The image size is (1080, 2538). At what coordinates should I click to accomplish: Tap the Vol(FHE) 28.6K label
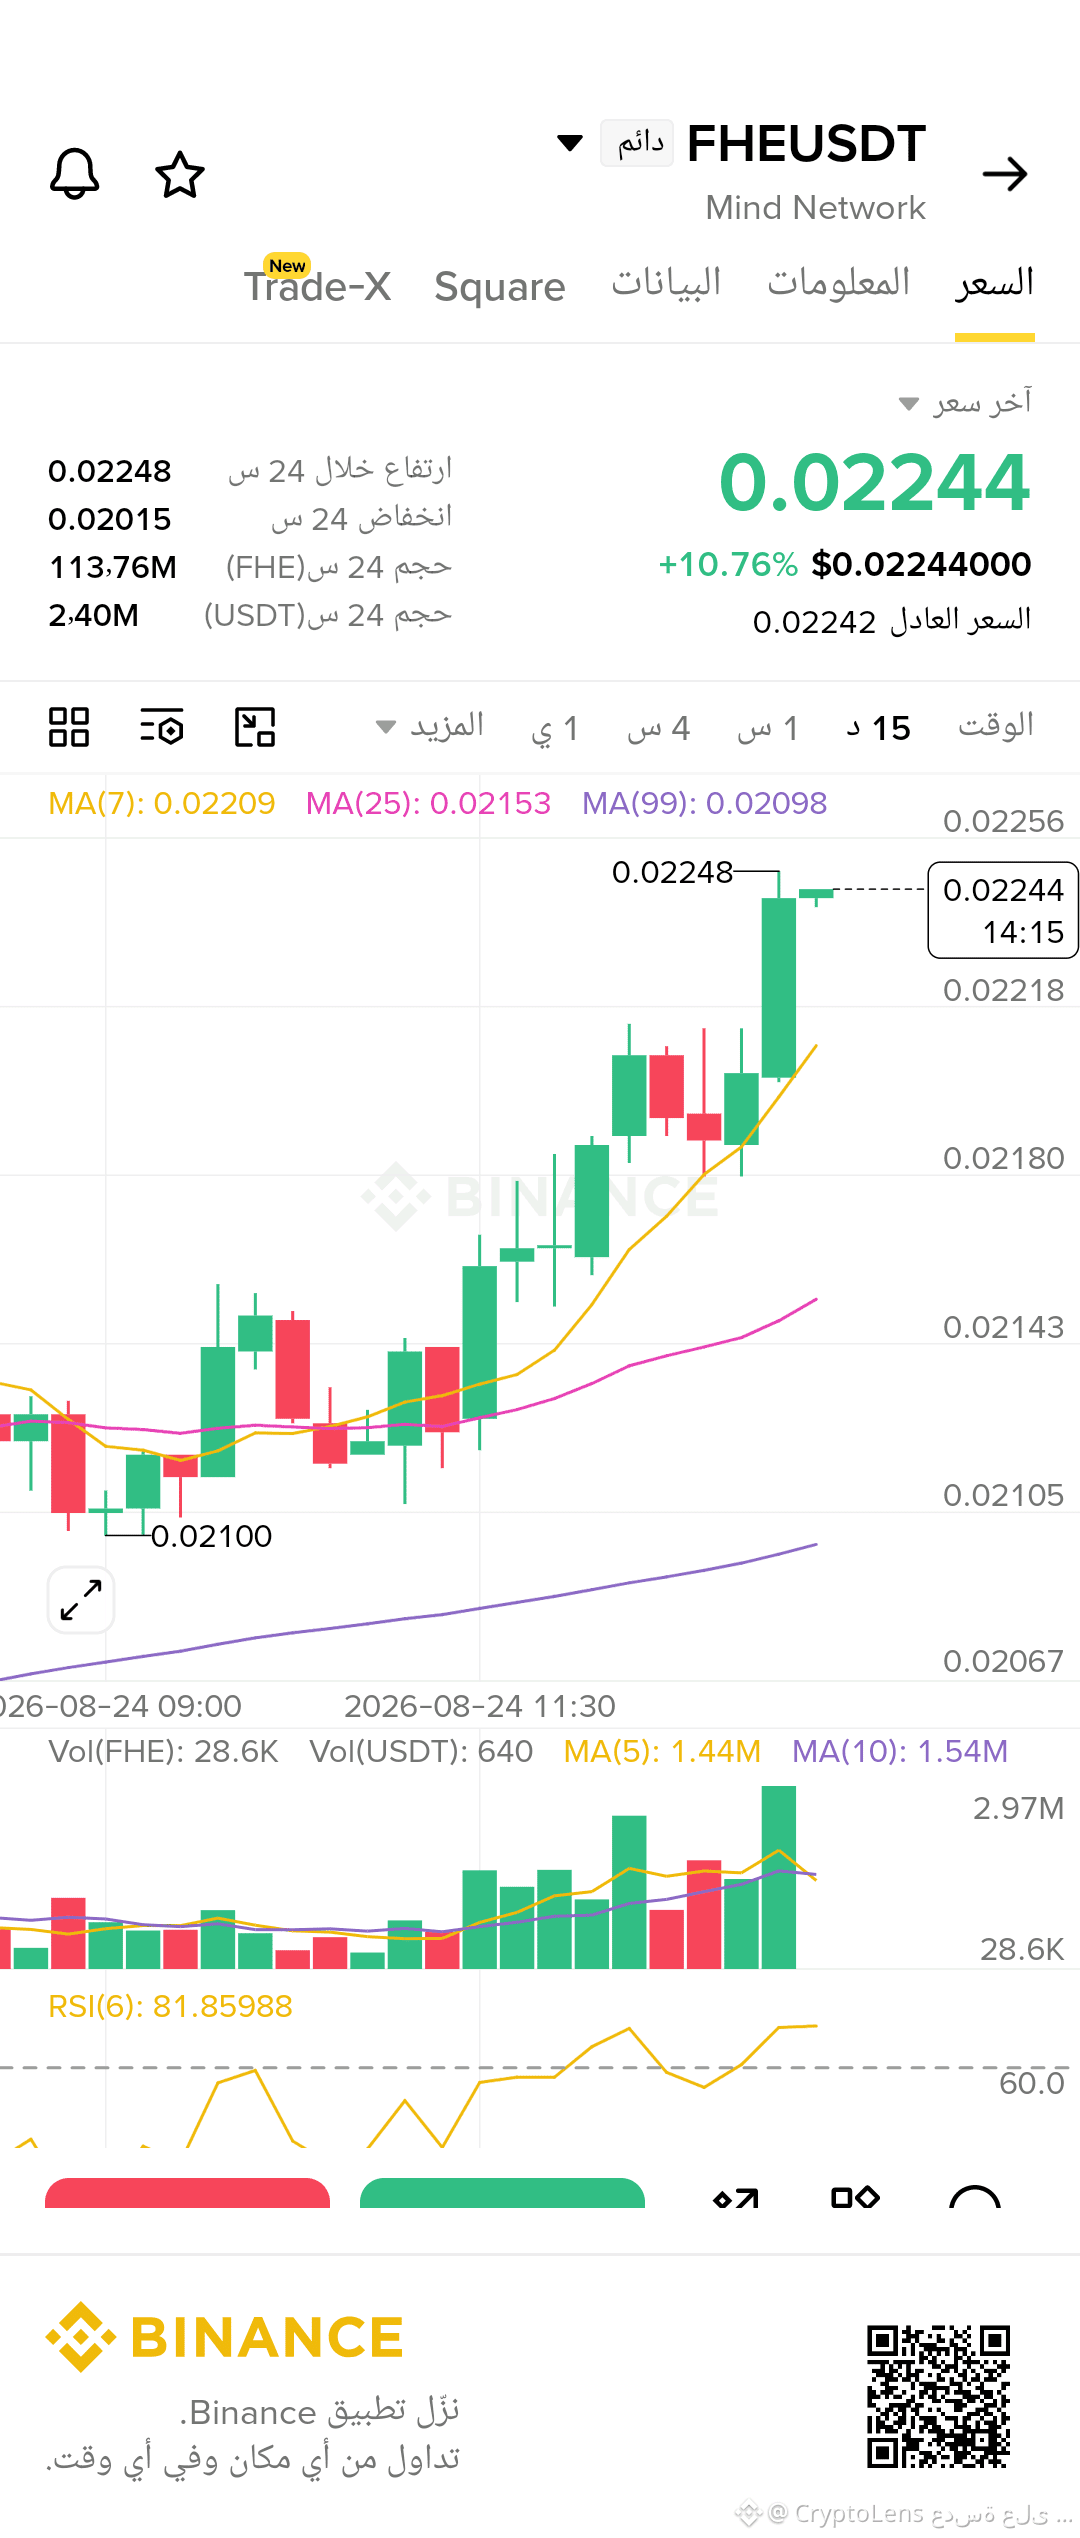(x=163, y=1751)
